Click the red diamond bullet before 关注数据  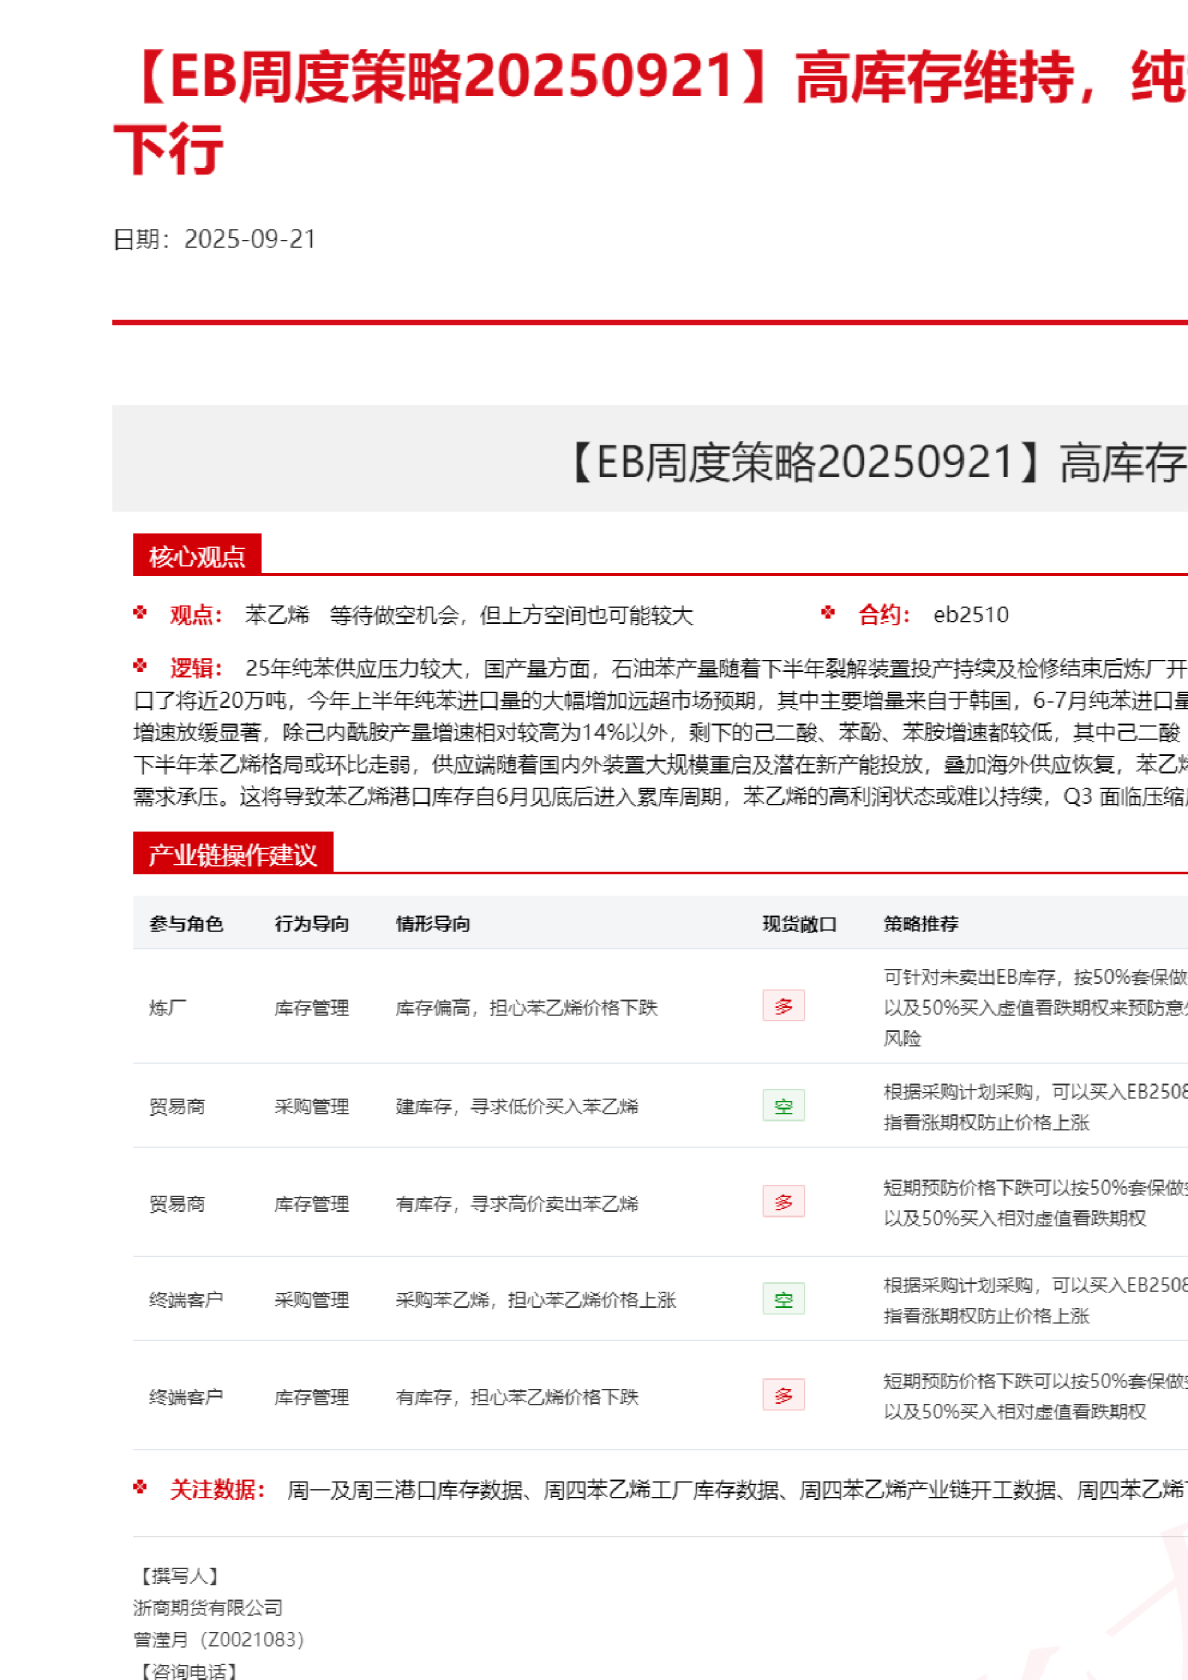coord(140,1488)
